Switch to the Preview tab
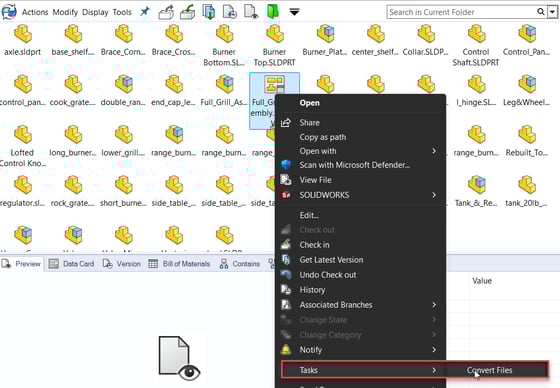The height and width of the screenshot is (388, 560). [x=22, y=264]
